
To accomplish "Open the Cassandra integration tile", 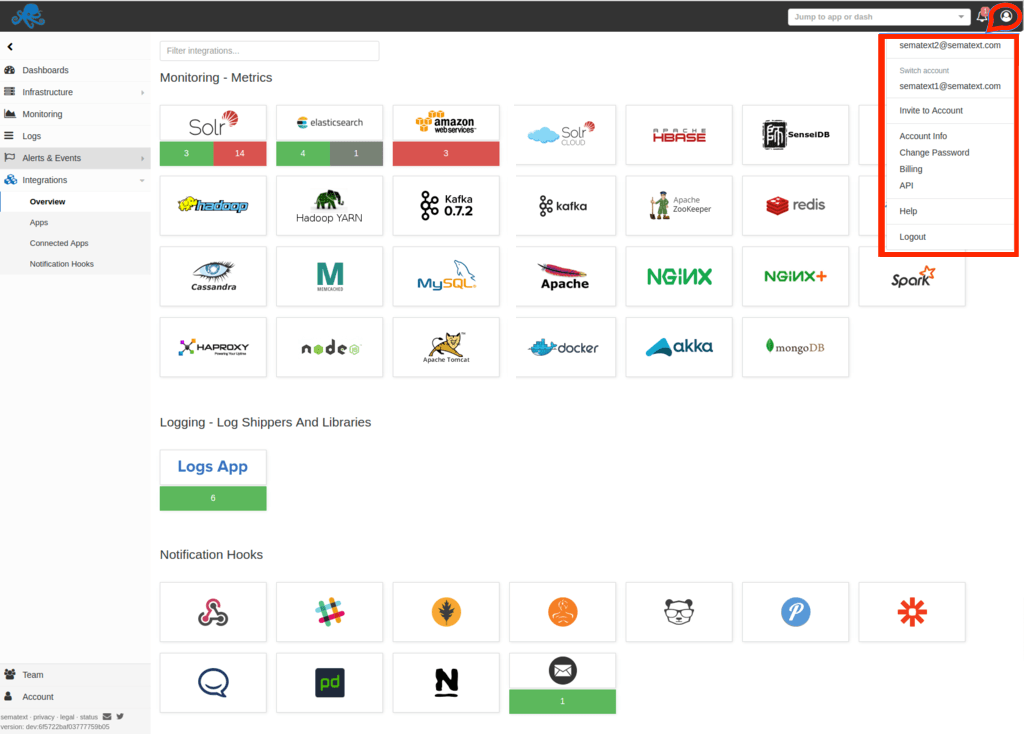I will [213, 276].
